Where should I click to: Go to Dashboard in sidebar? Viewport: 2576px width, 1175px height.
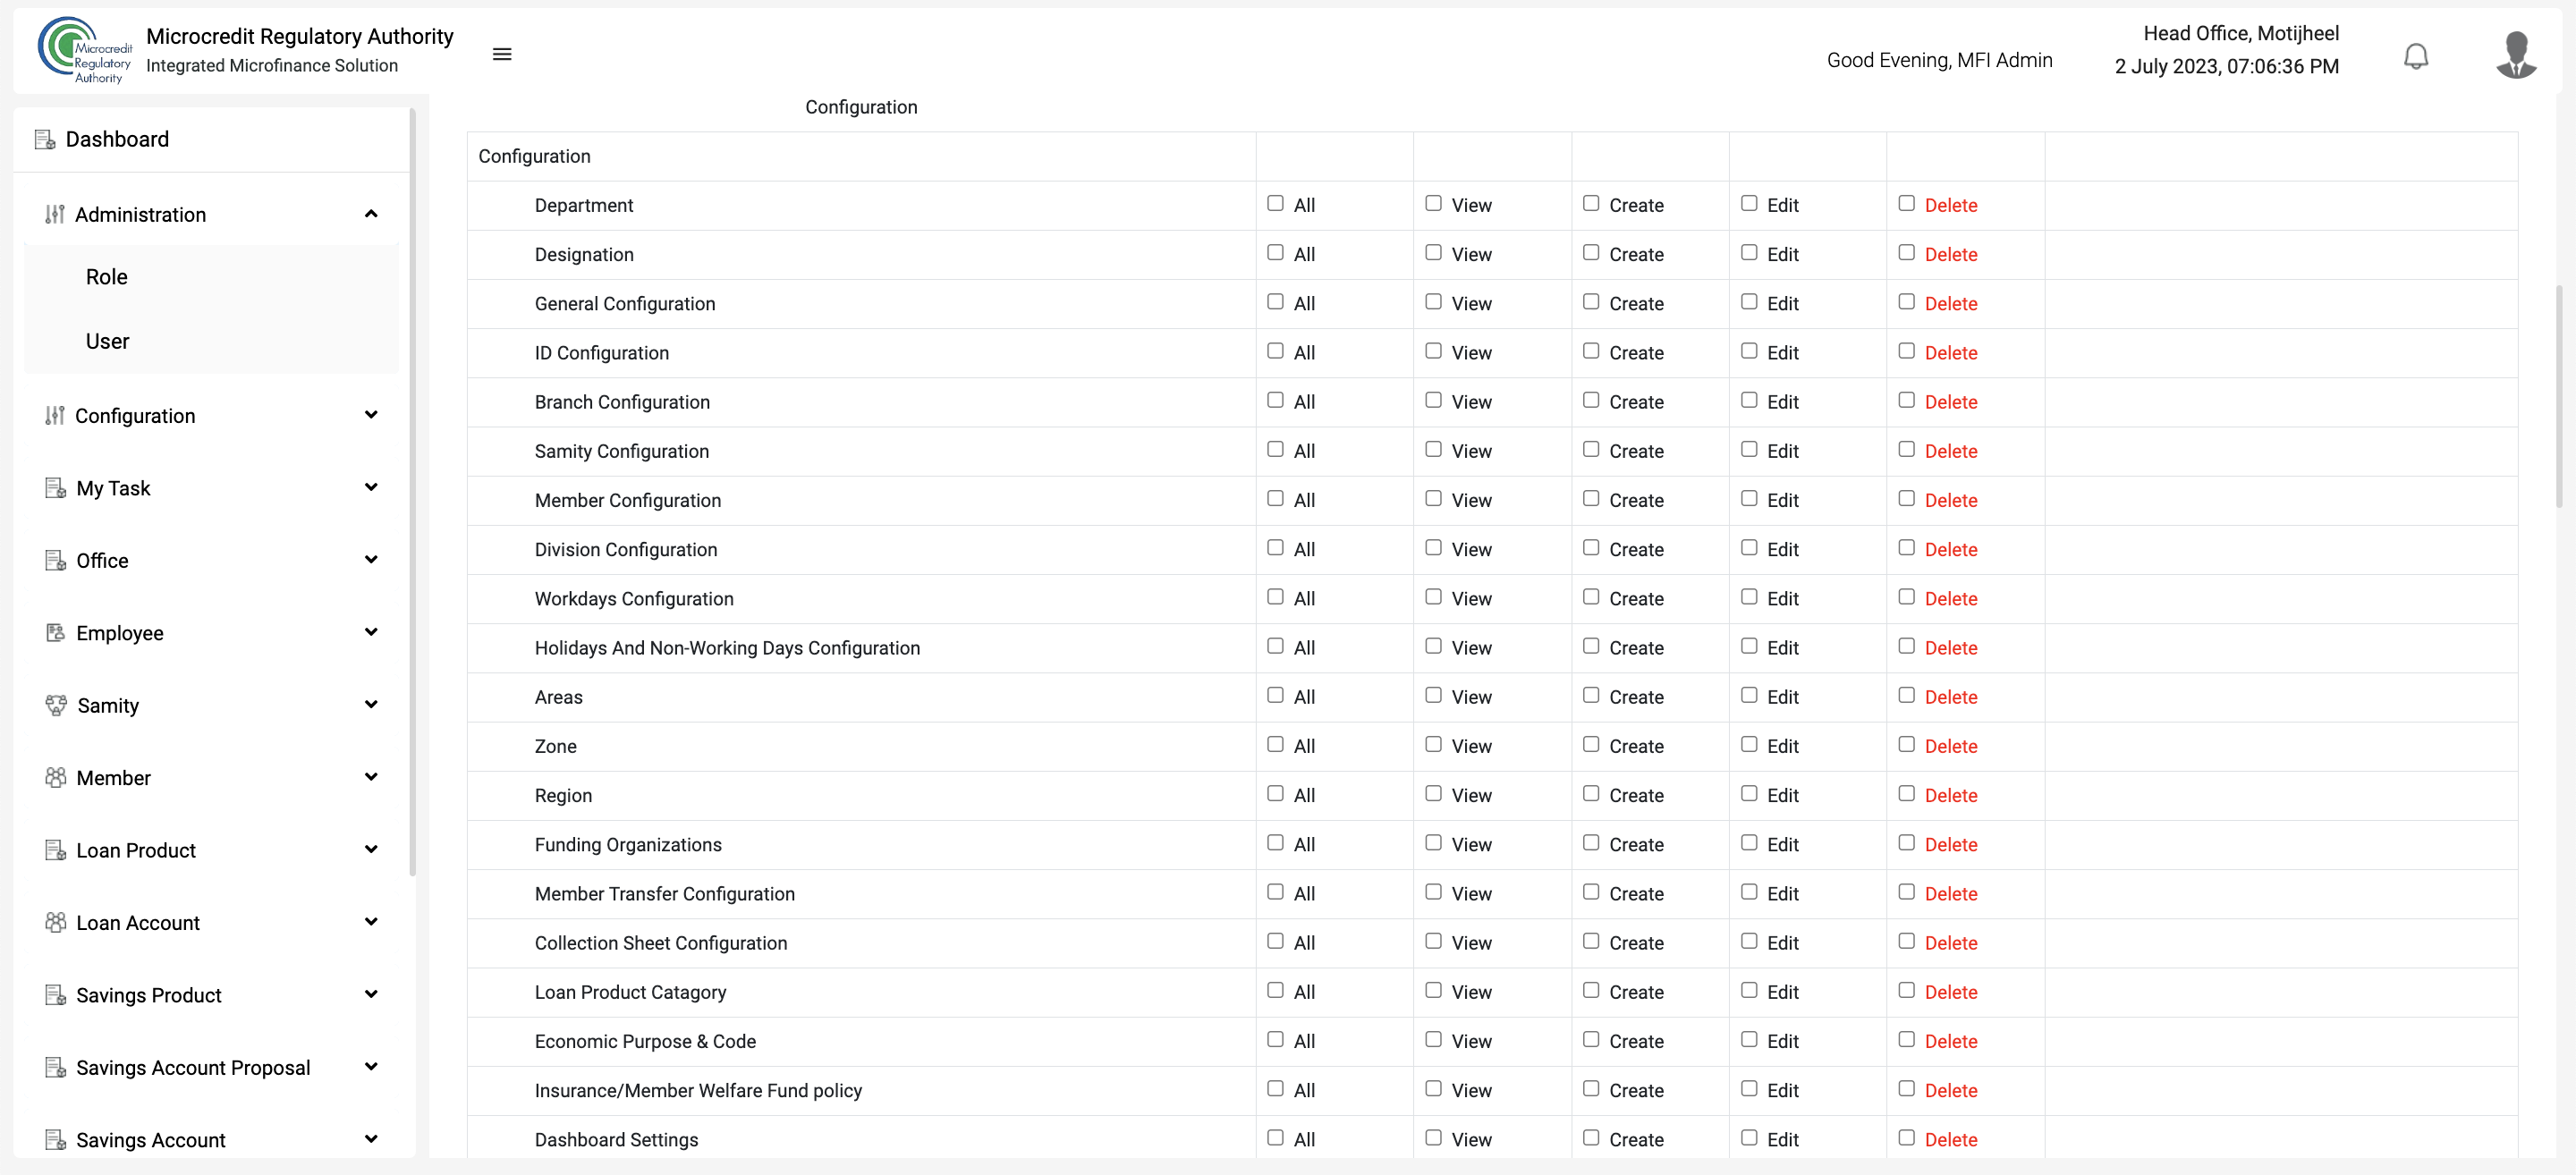[117, 139]
